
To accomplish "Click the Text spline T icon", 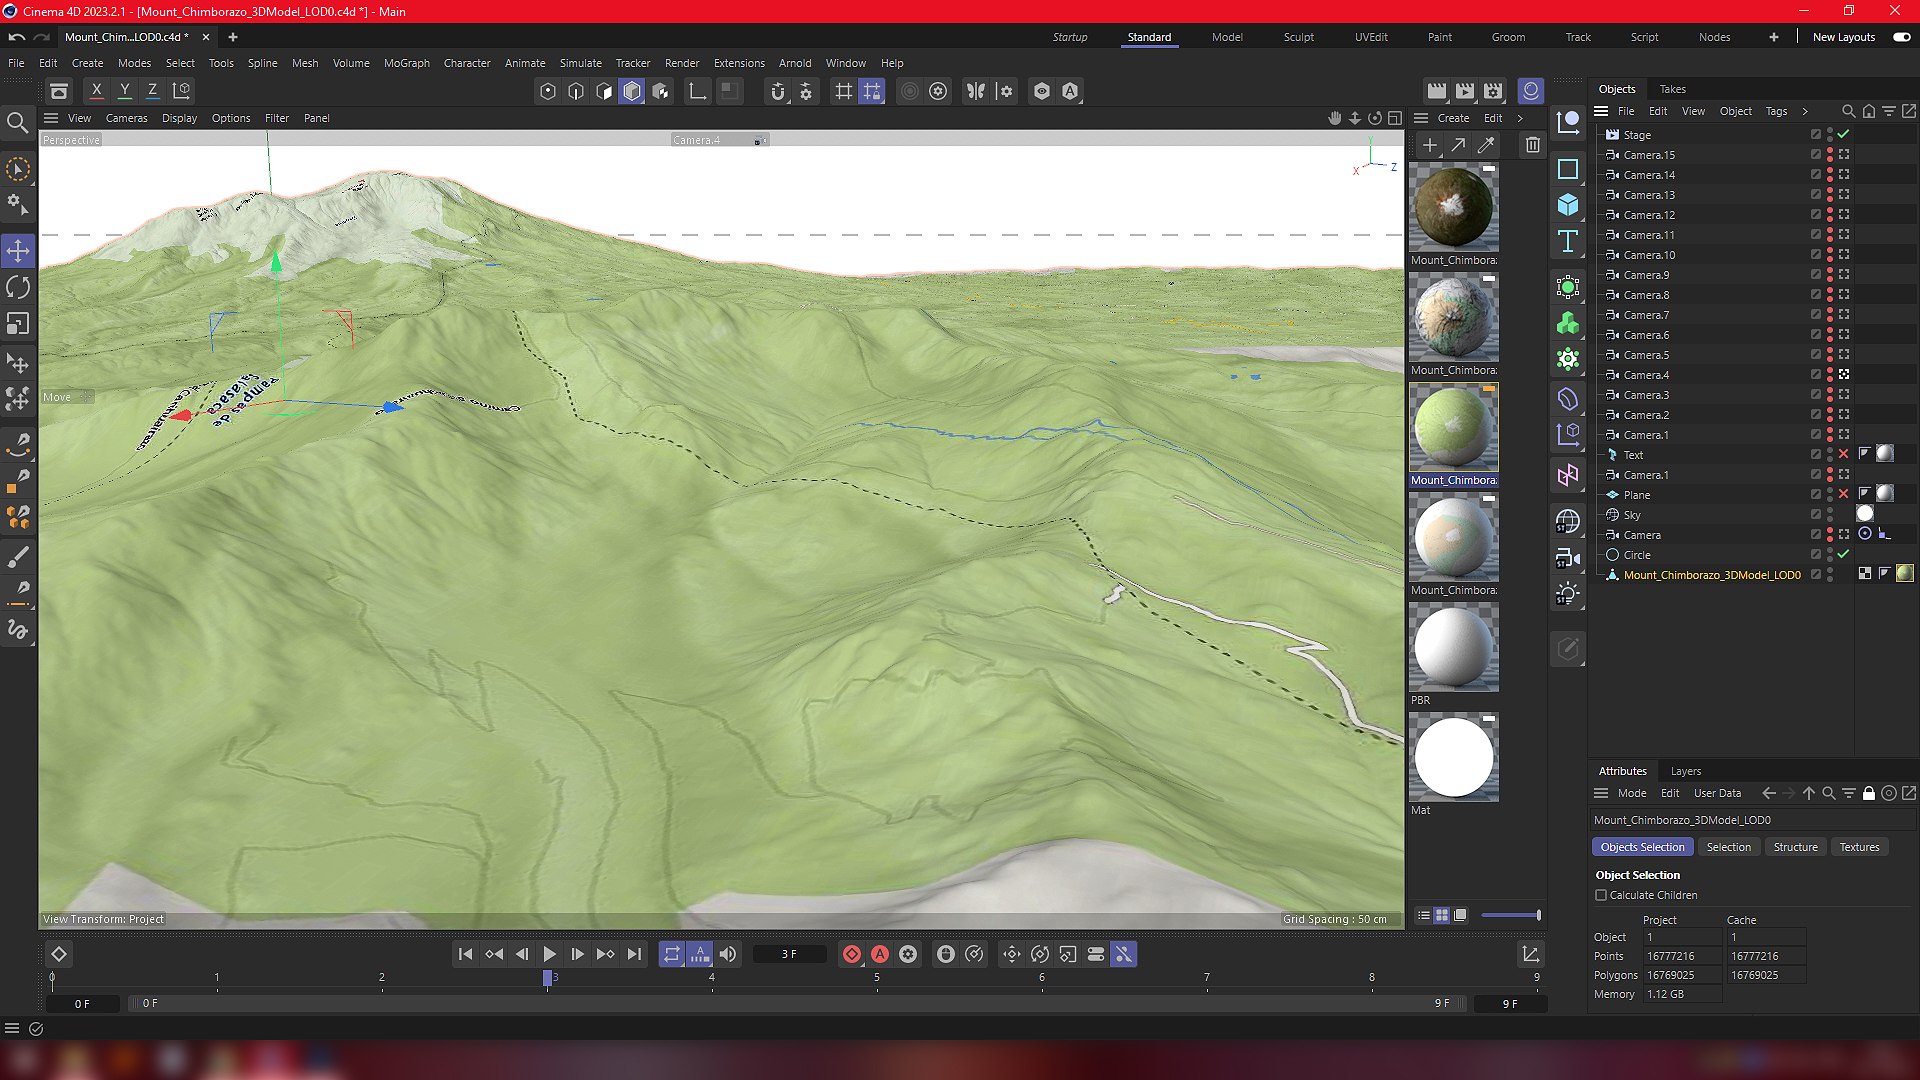I will [x=1568, y=241].
